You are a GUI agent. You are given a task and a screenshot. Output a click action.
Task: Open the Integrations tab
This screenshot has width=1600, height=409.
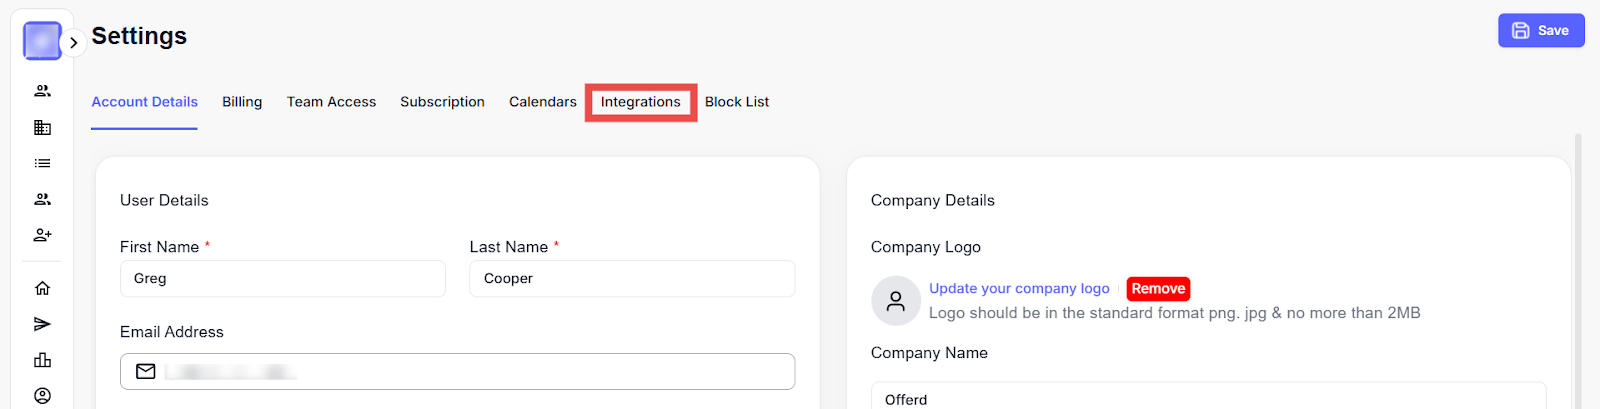[x=640, y=102]
